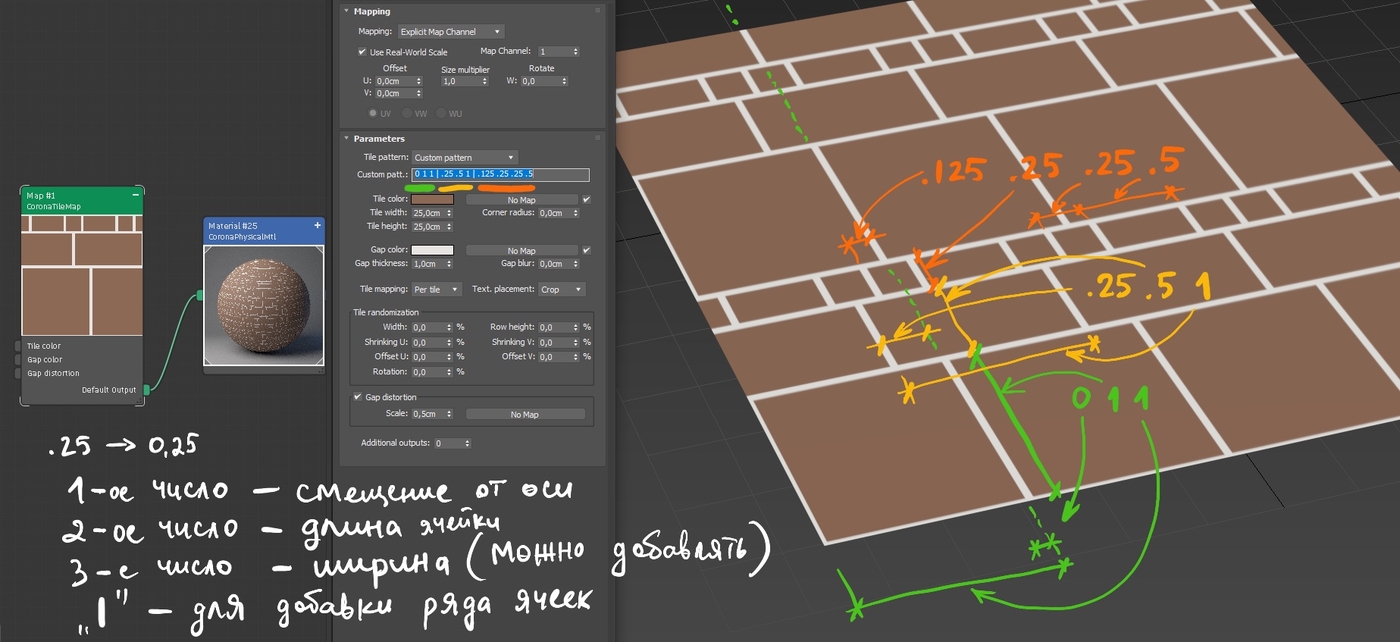Select the VW radio button
The width and height of the screenshot is (1400, 642).
(x=408, y=114)
